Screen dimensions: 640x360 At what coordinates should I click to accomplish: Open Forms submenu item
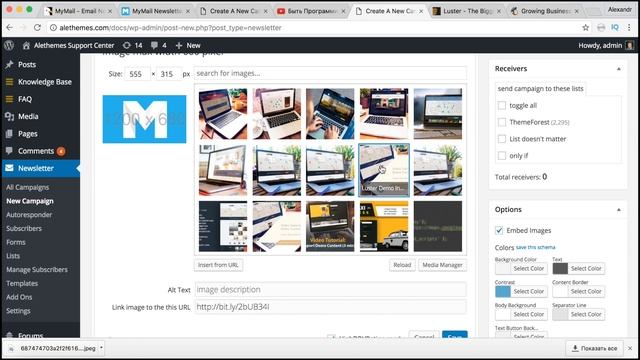pos(16,242)
